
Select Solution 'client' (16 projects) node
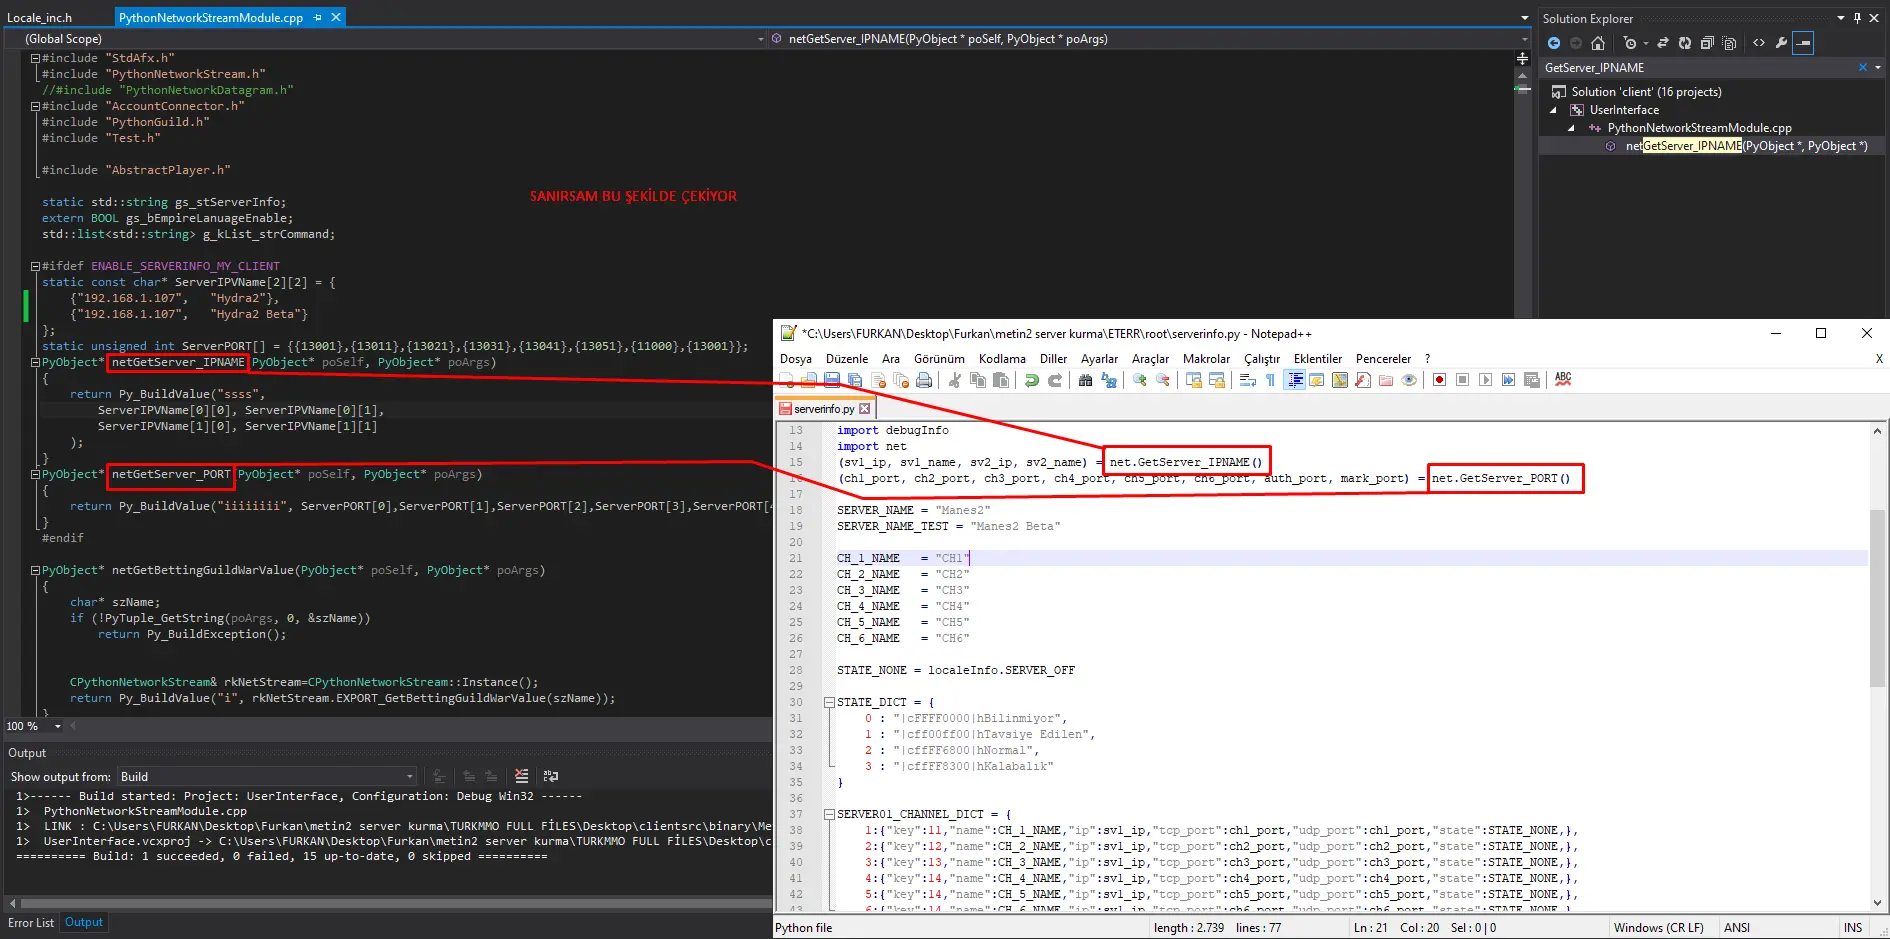pyautogui.click(x=1646, y=92)
